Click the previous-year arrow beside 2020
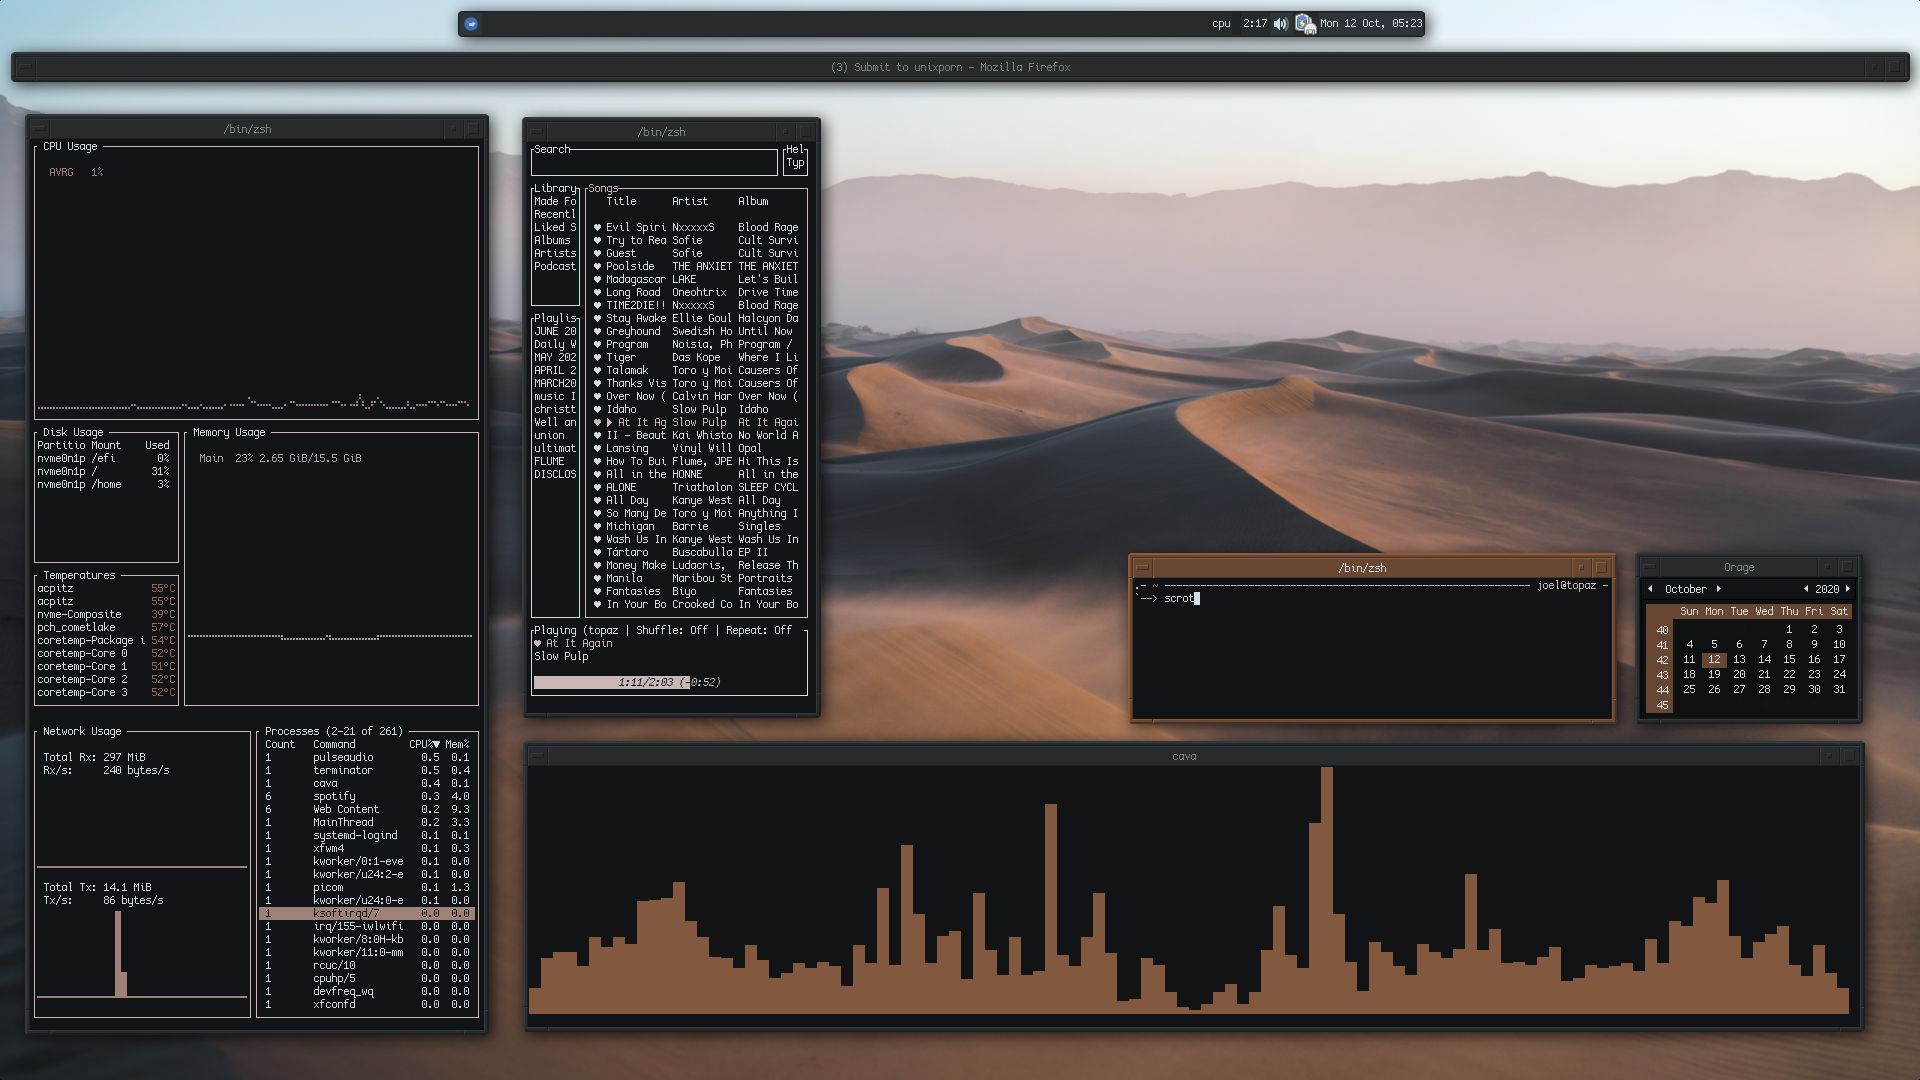 [x=1807, y=589]
